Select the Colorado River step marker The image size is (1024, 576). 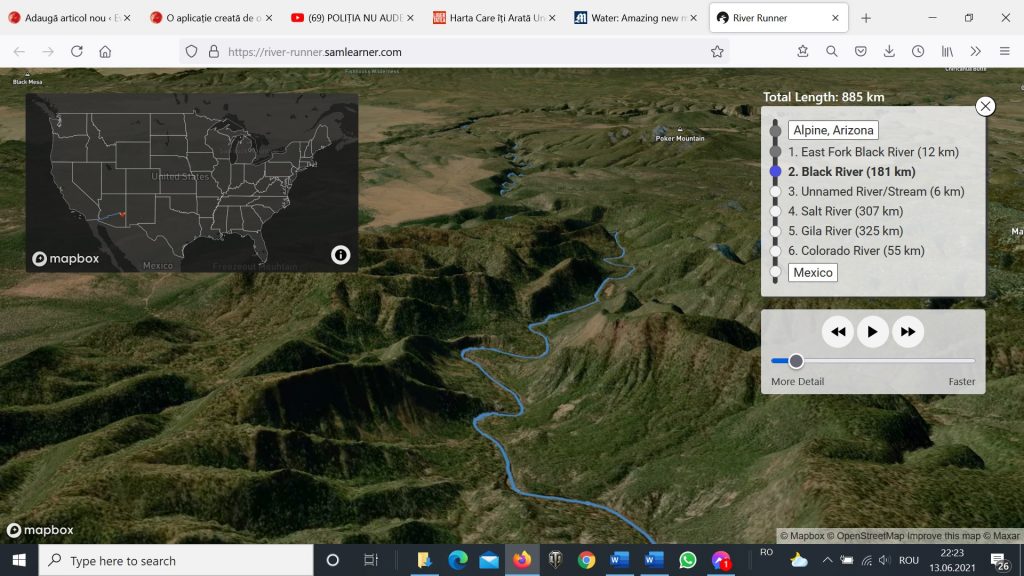click(775, 251)
